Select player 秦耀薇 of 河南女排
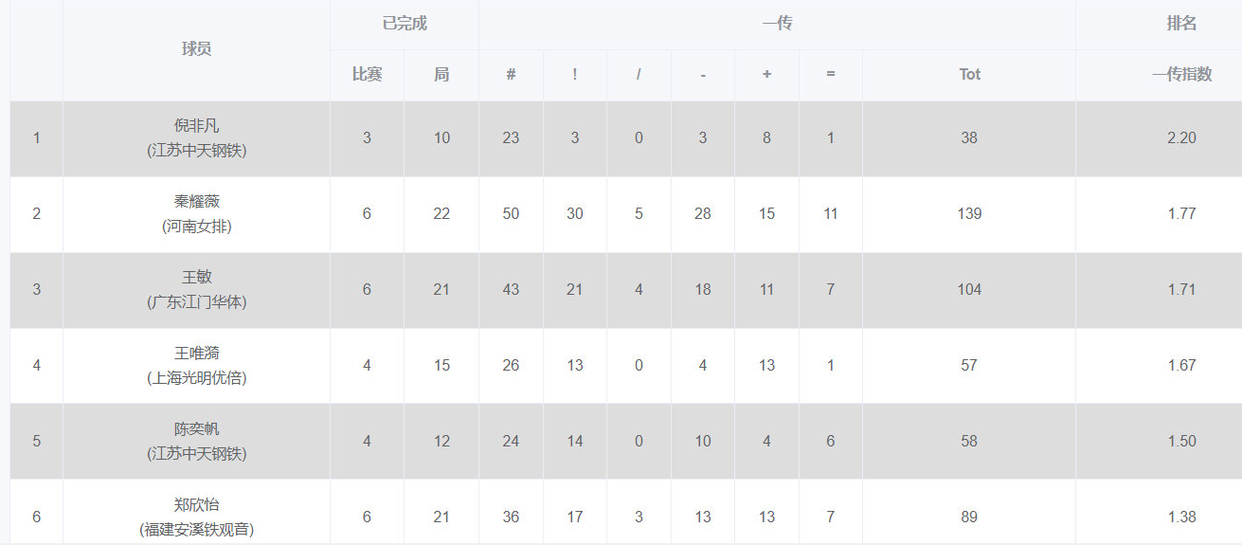Viewport: 1242px width, 545px height. 196,202
